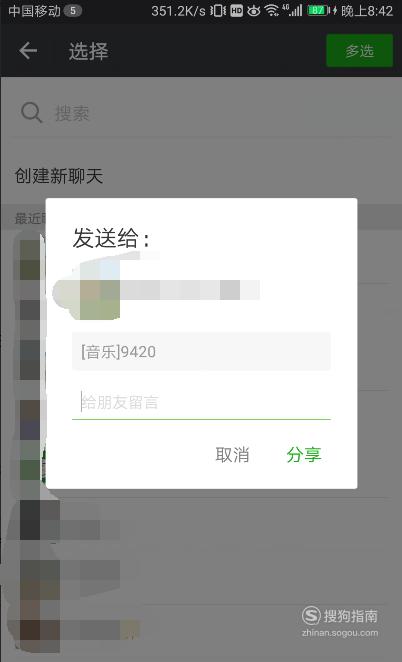
Task: Tap the 多选 multi-select button
Action: tap(359, 51)
